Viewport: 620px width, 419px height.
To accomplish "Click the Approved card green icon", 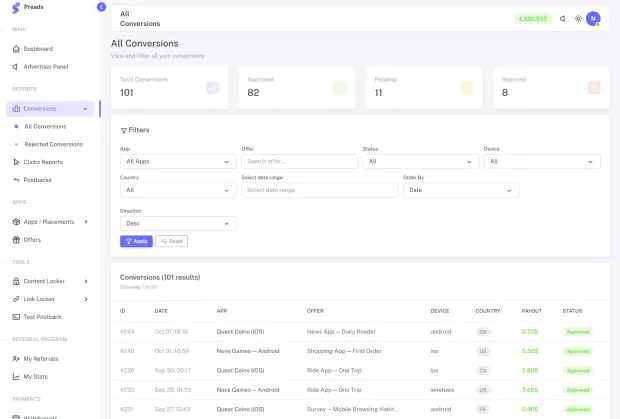I will (340, 88).
